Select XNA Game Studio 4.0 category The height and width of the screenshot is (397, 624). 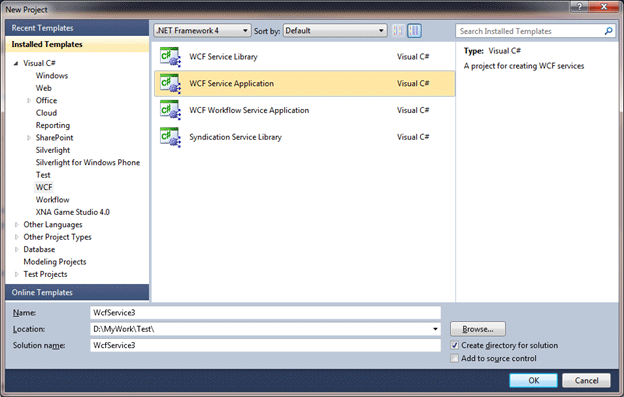pos(72,212)
